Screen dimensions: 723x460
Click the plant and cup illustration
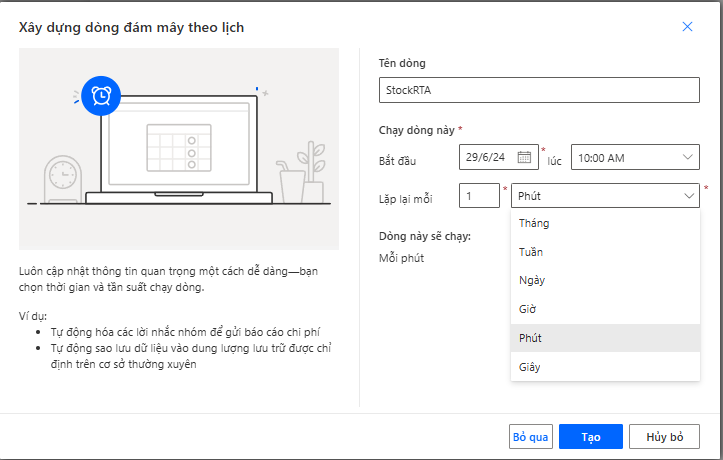302,173
